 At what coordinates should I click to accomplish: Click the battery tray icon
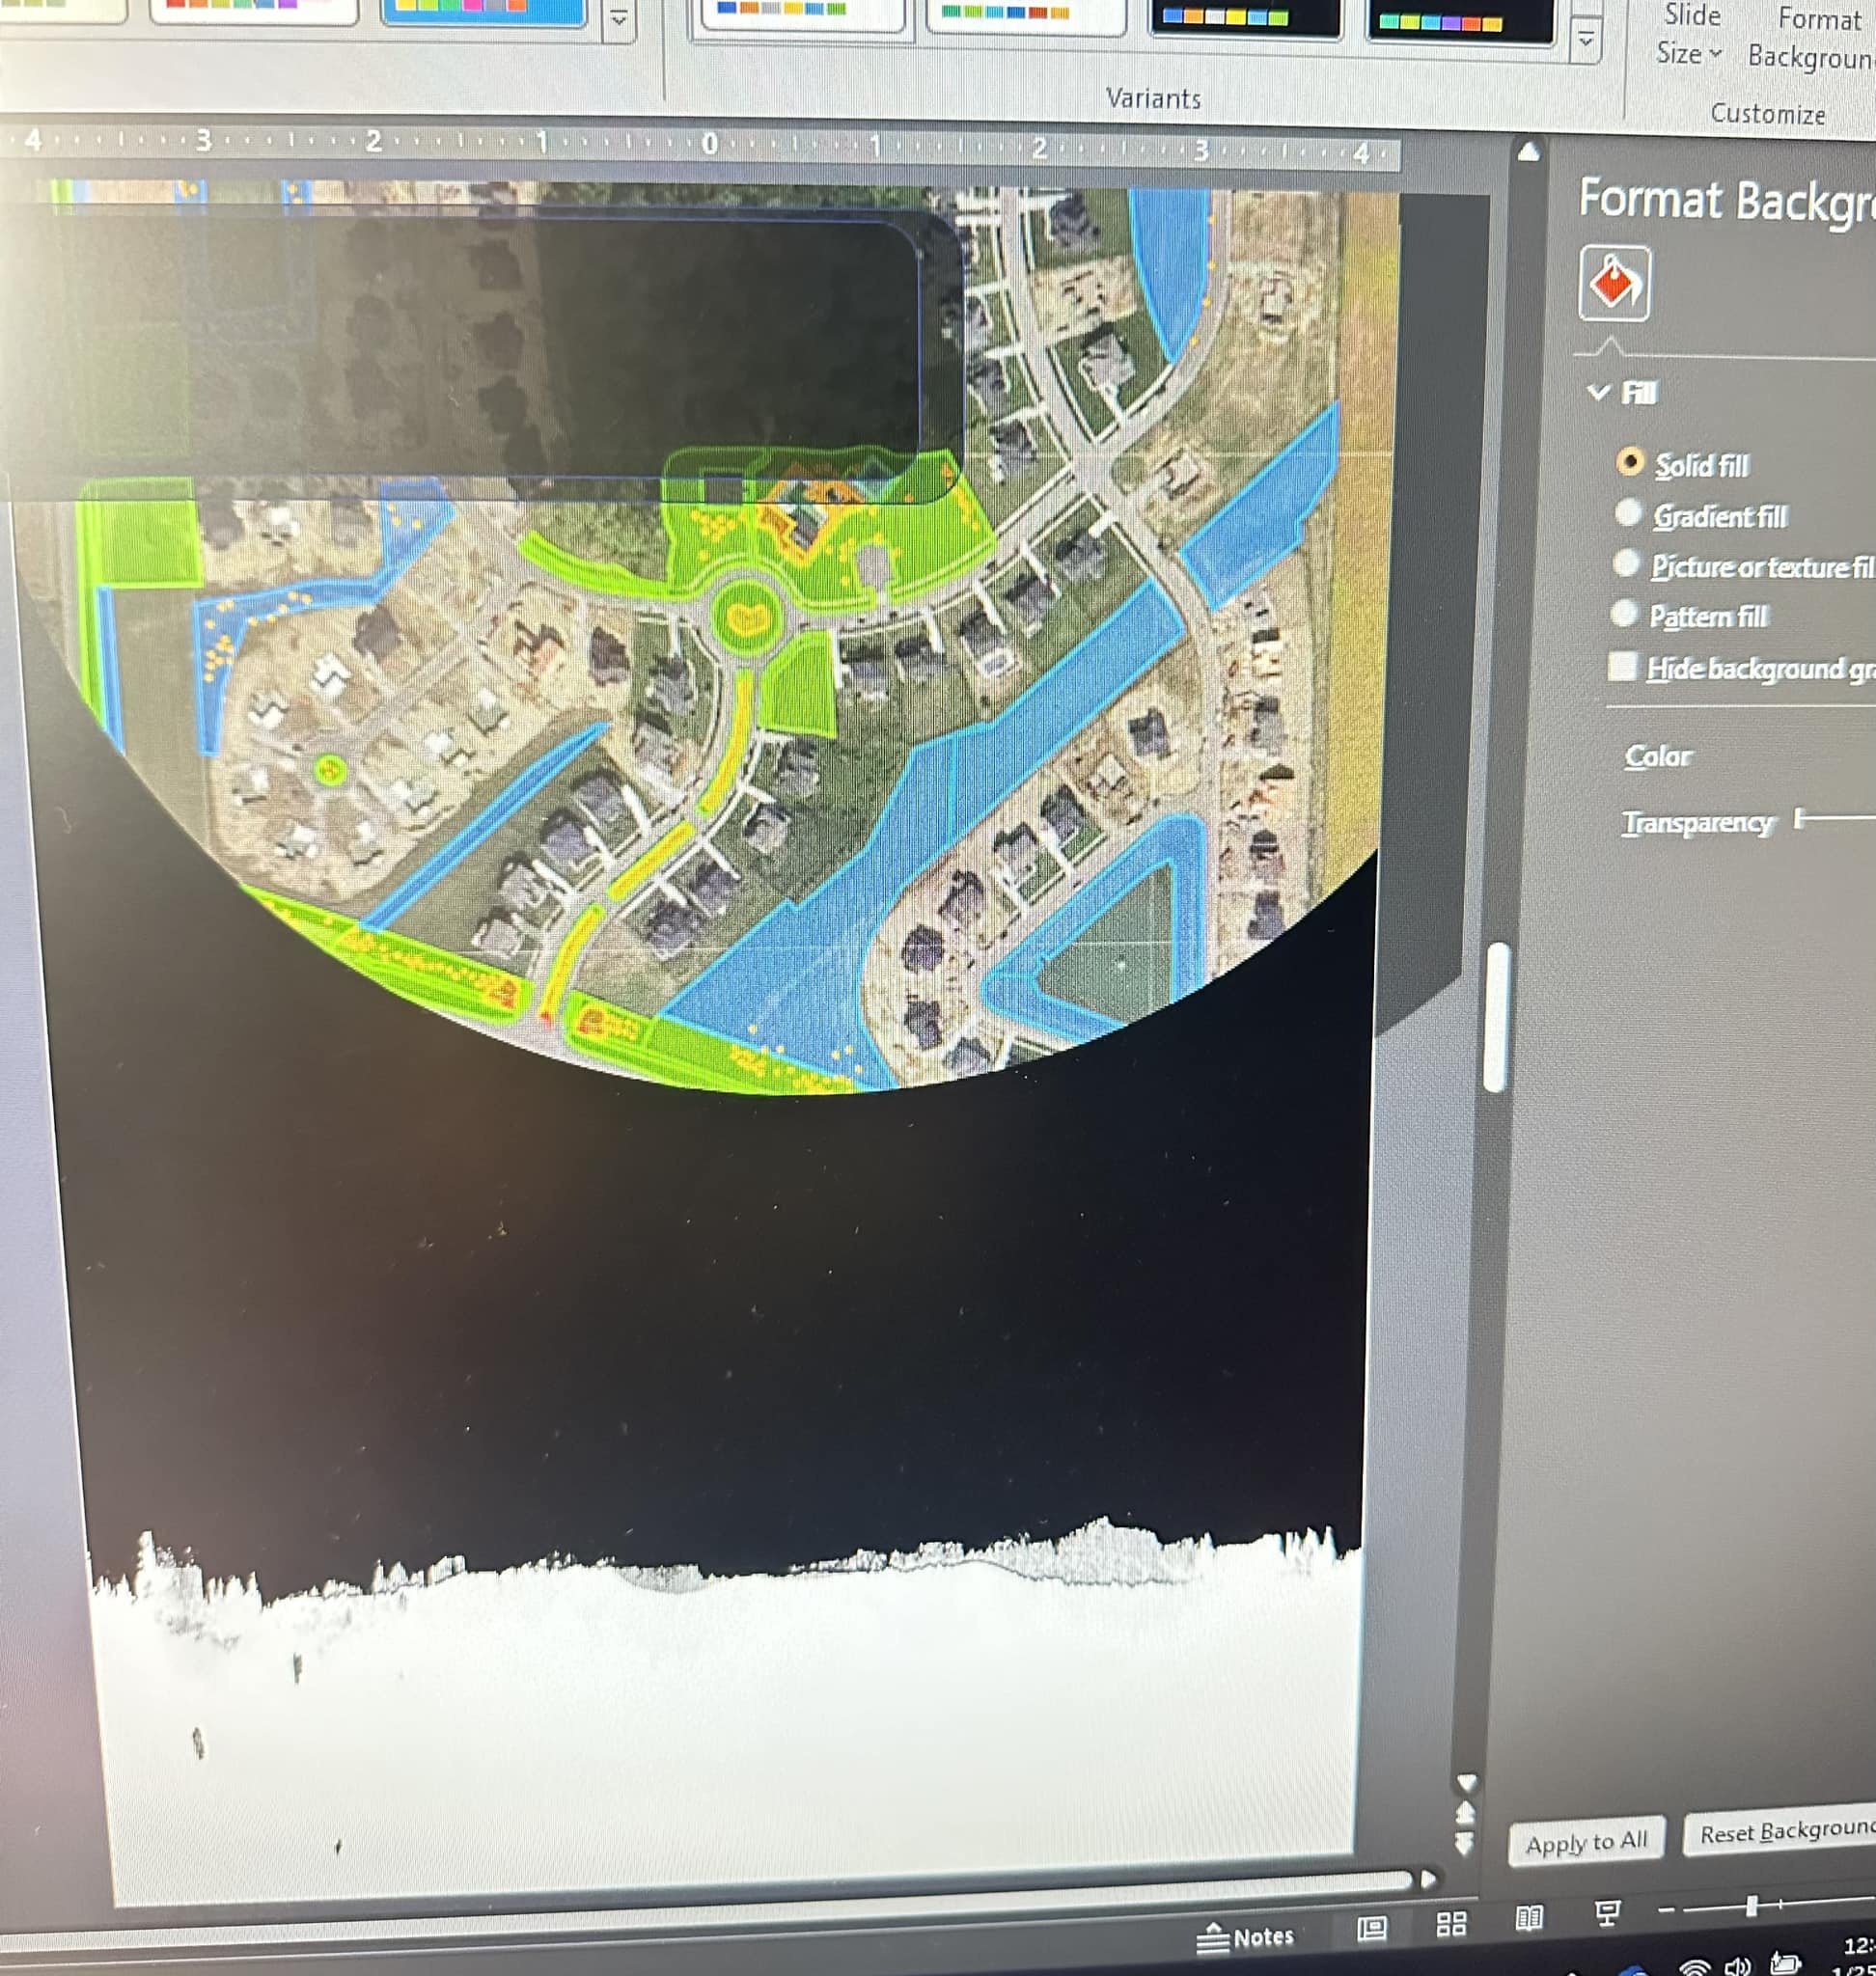click(x=1785, y=1962)
